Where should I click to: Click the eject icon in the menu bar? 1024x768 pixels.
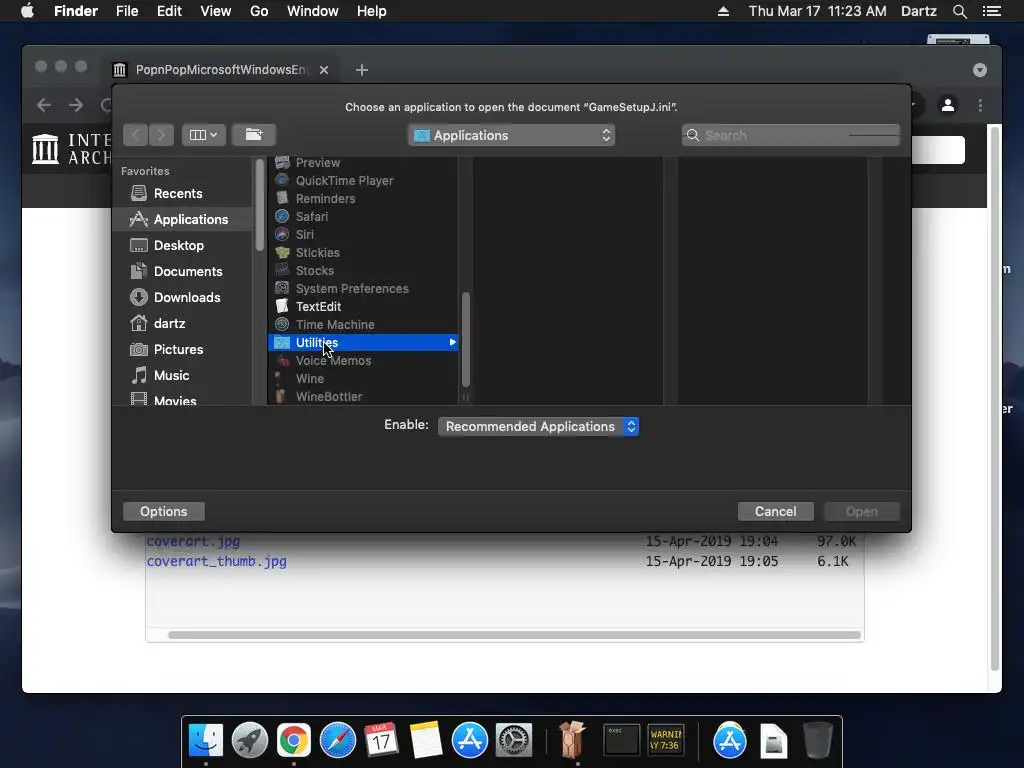pos(723,11)
